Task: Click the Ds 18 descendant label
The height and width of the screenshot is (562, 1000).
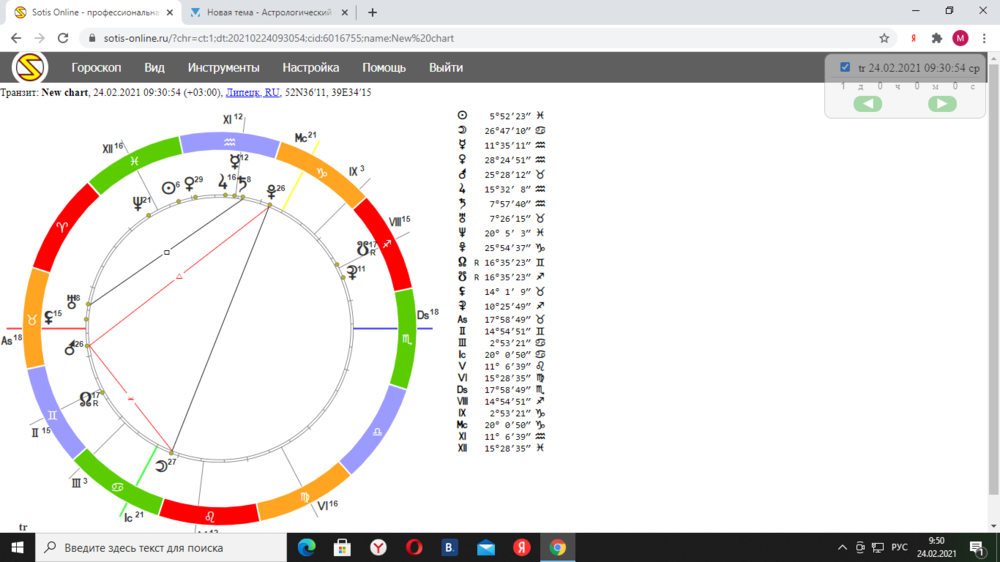Action: pos(427,314)
